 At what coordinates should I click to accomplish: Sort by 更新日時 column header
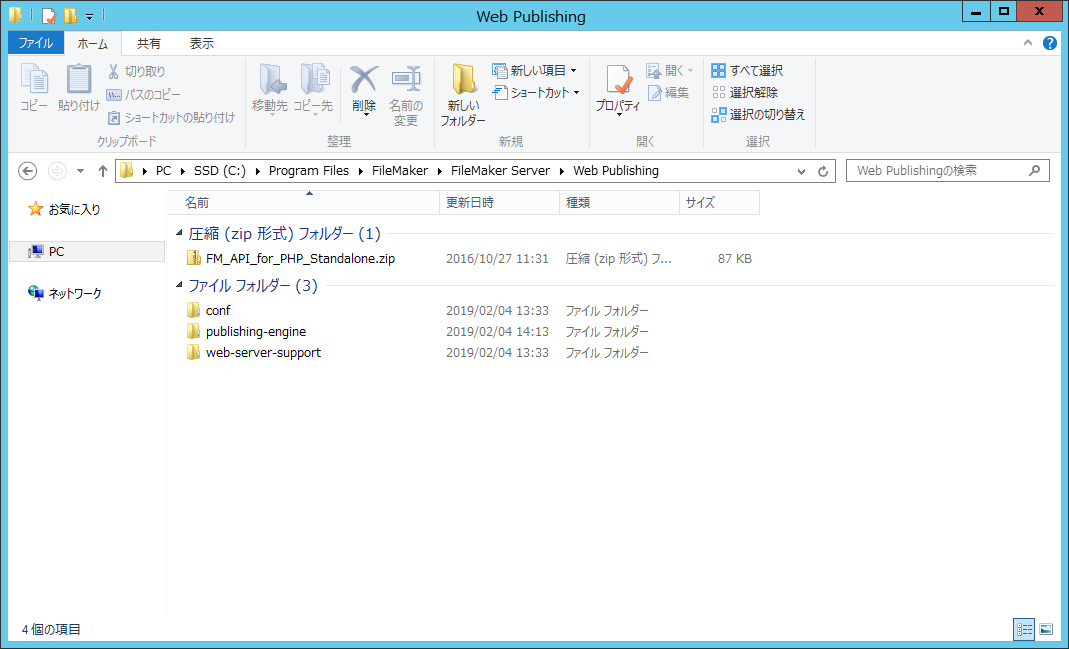click(x=499, y=203)
